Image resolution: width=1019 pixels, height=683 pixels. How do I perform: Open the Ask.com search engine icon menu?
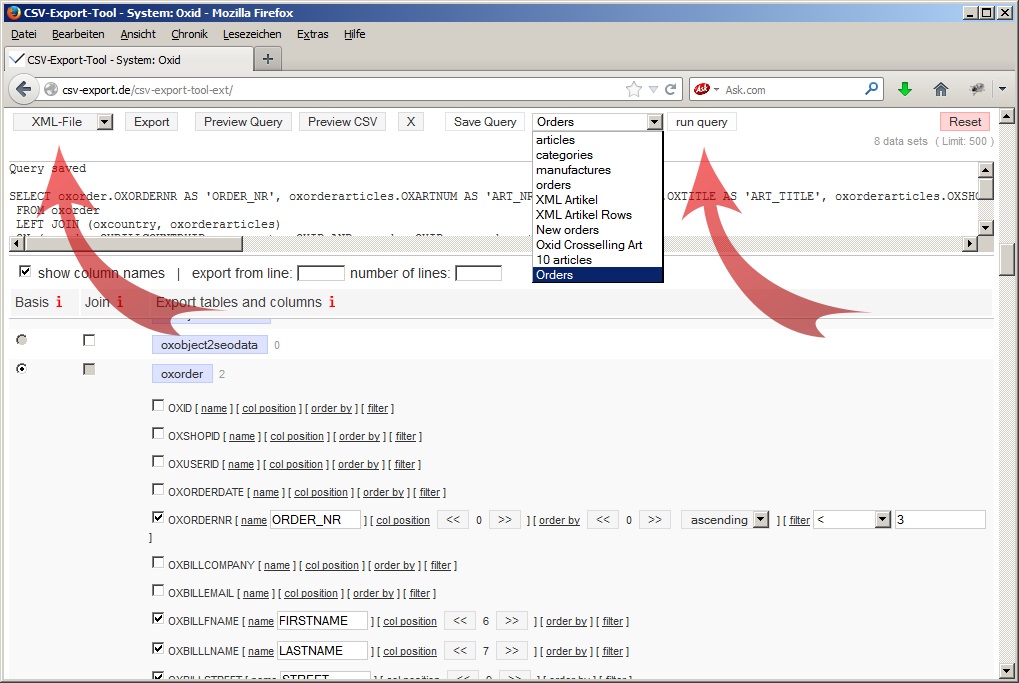(706, 90)
